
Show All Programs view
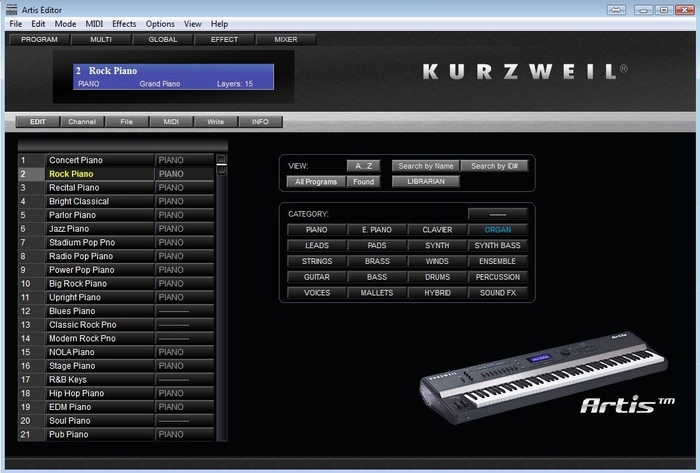click(316, 182)
